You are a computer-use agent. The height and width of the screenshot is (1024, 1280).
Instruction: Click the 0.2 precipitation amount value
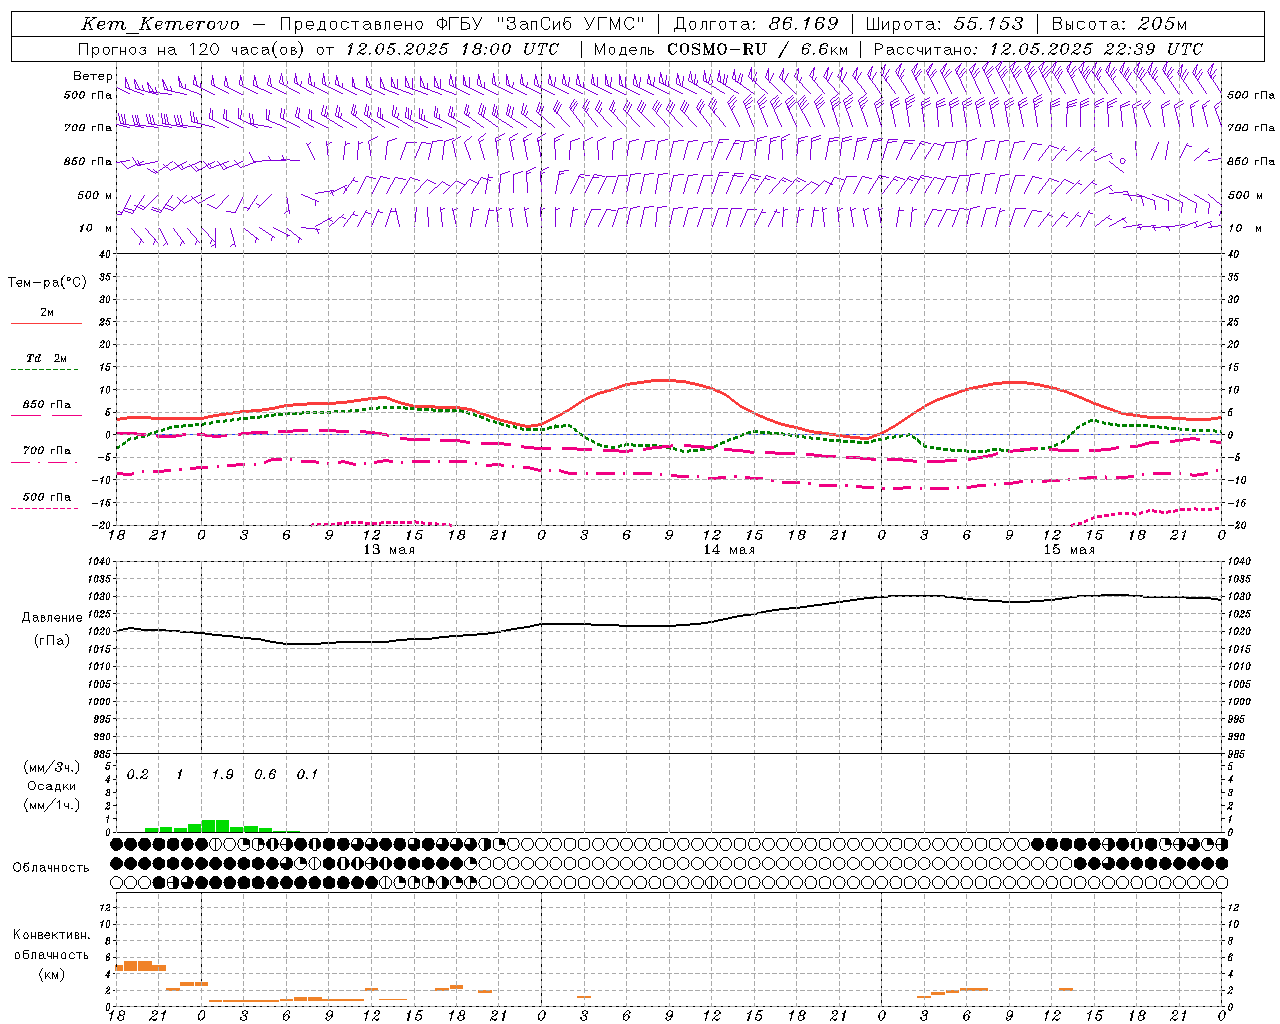[137, 774]
